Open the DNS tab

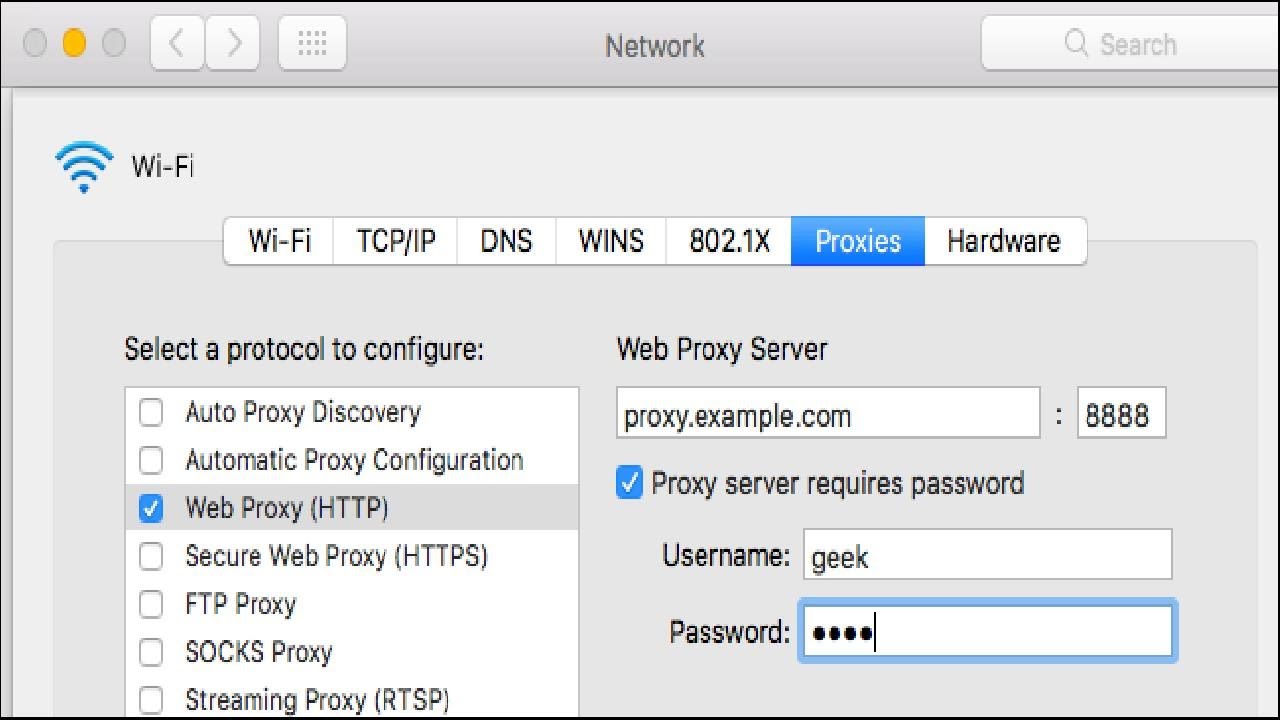pyautogui.click(x=506, y=241)
